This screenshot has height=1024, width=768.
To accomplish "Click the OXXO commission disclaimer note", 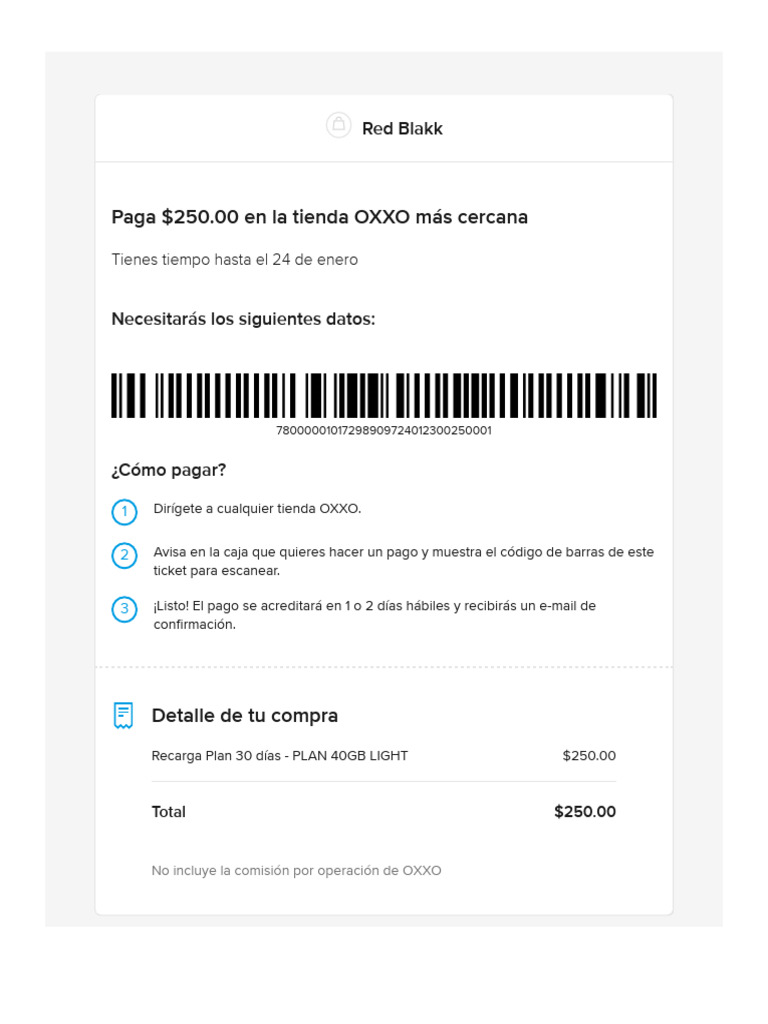I will [296, 871].
